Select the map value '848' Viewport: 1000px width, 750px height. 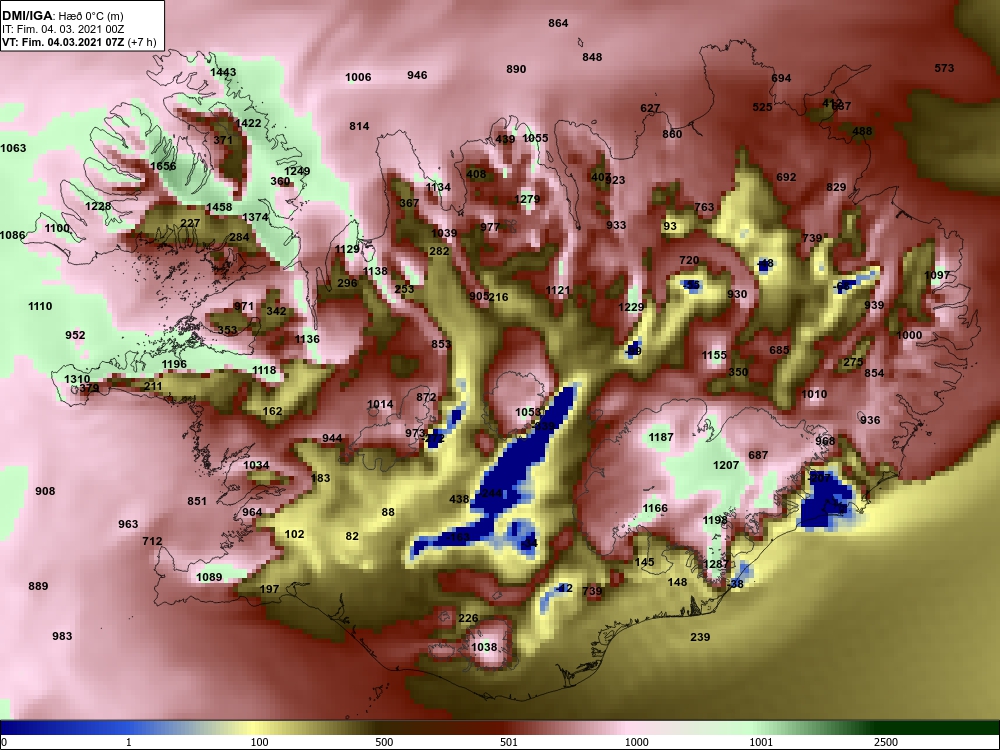click(592, 57)
